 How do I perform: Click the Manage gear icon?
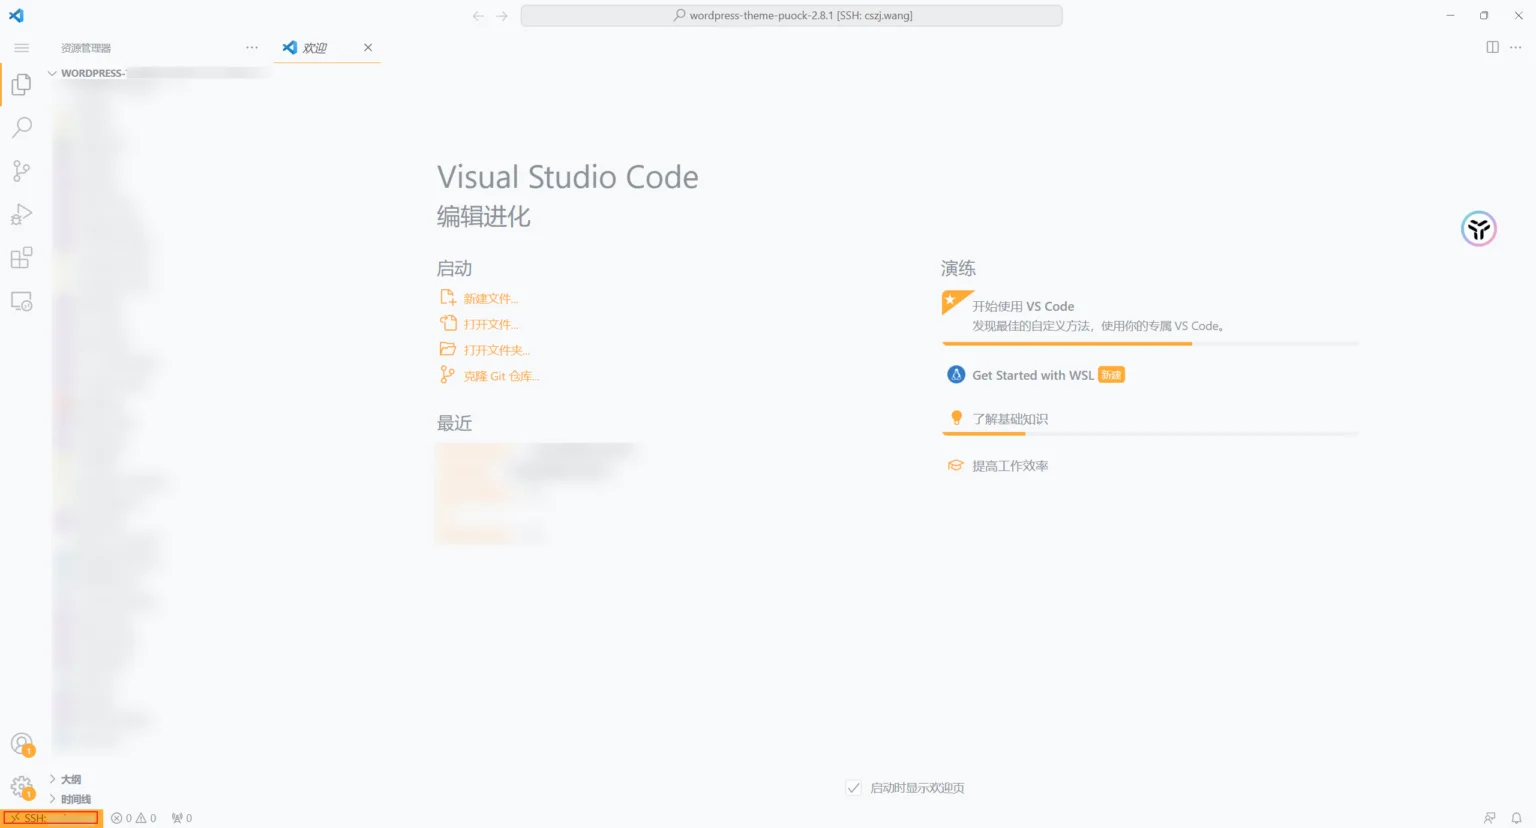coord(21,787)
